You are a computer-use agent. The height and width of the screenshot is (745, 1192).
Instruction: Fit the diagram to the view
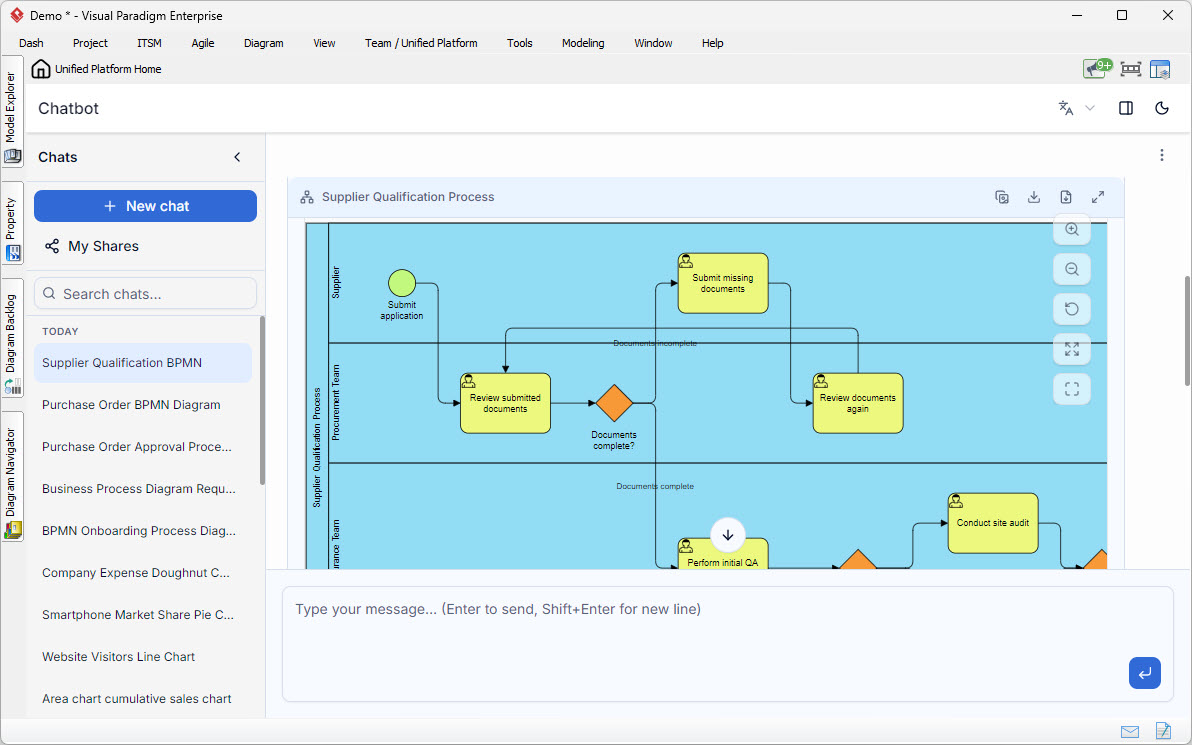tap(1072, 349)
